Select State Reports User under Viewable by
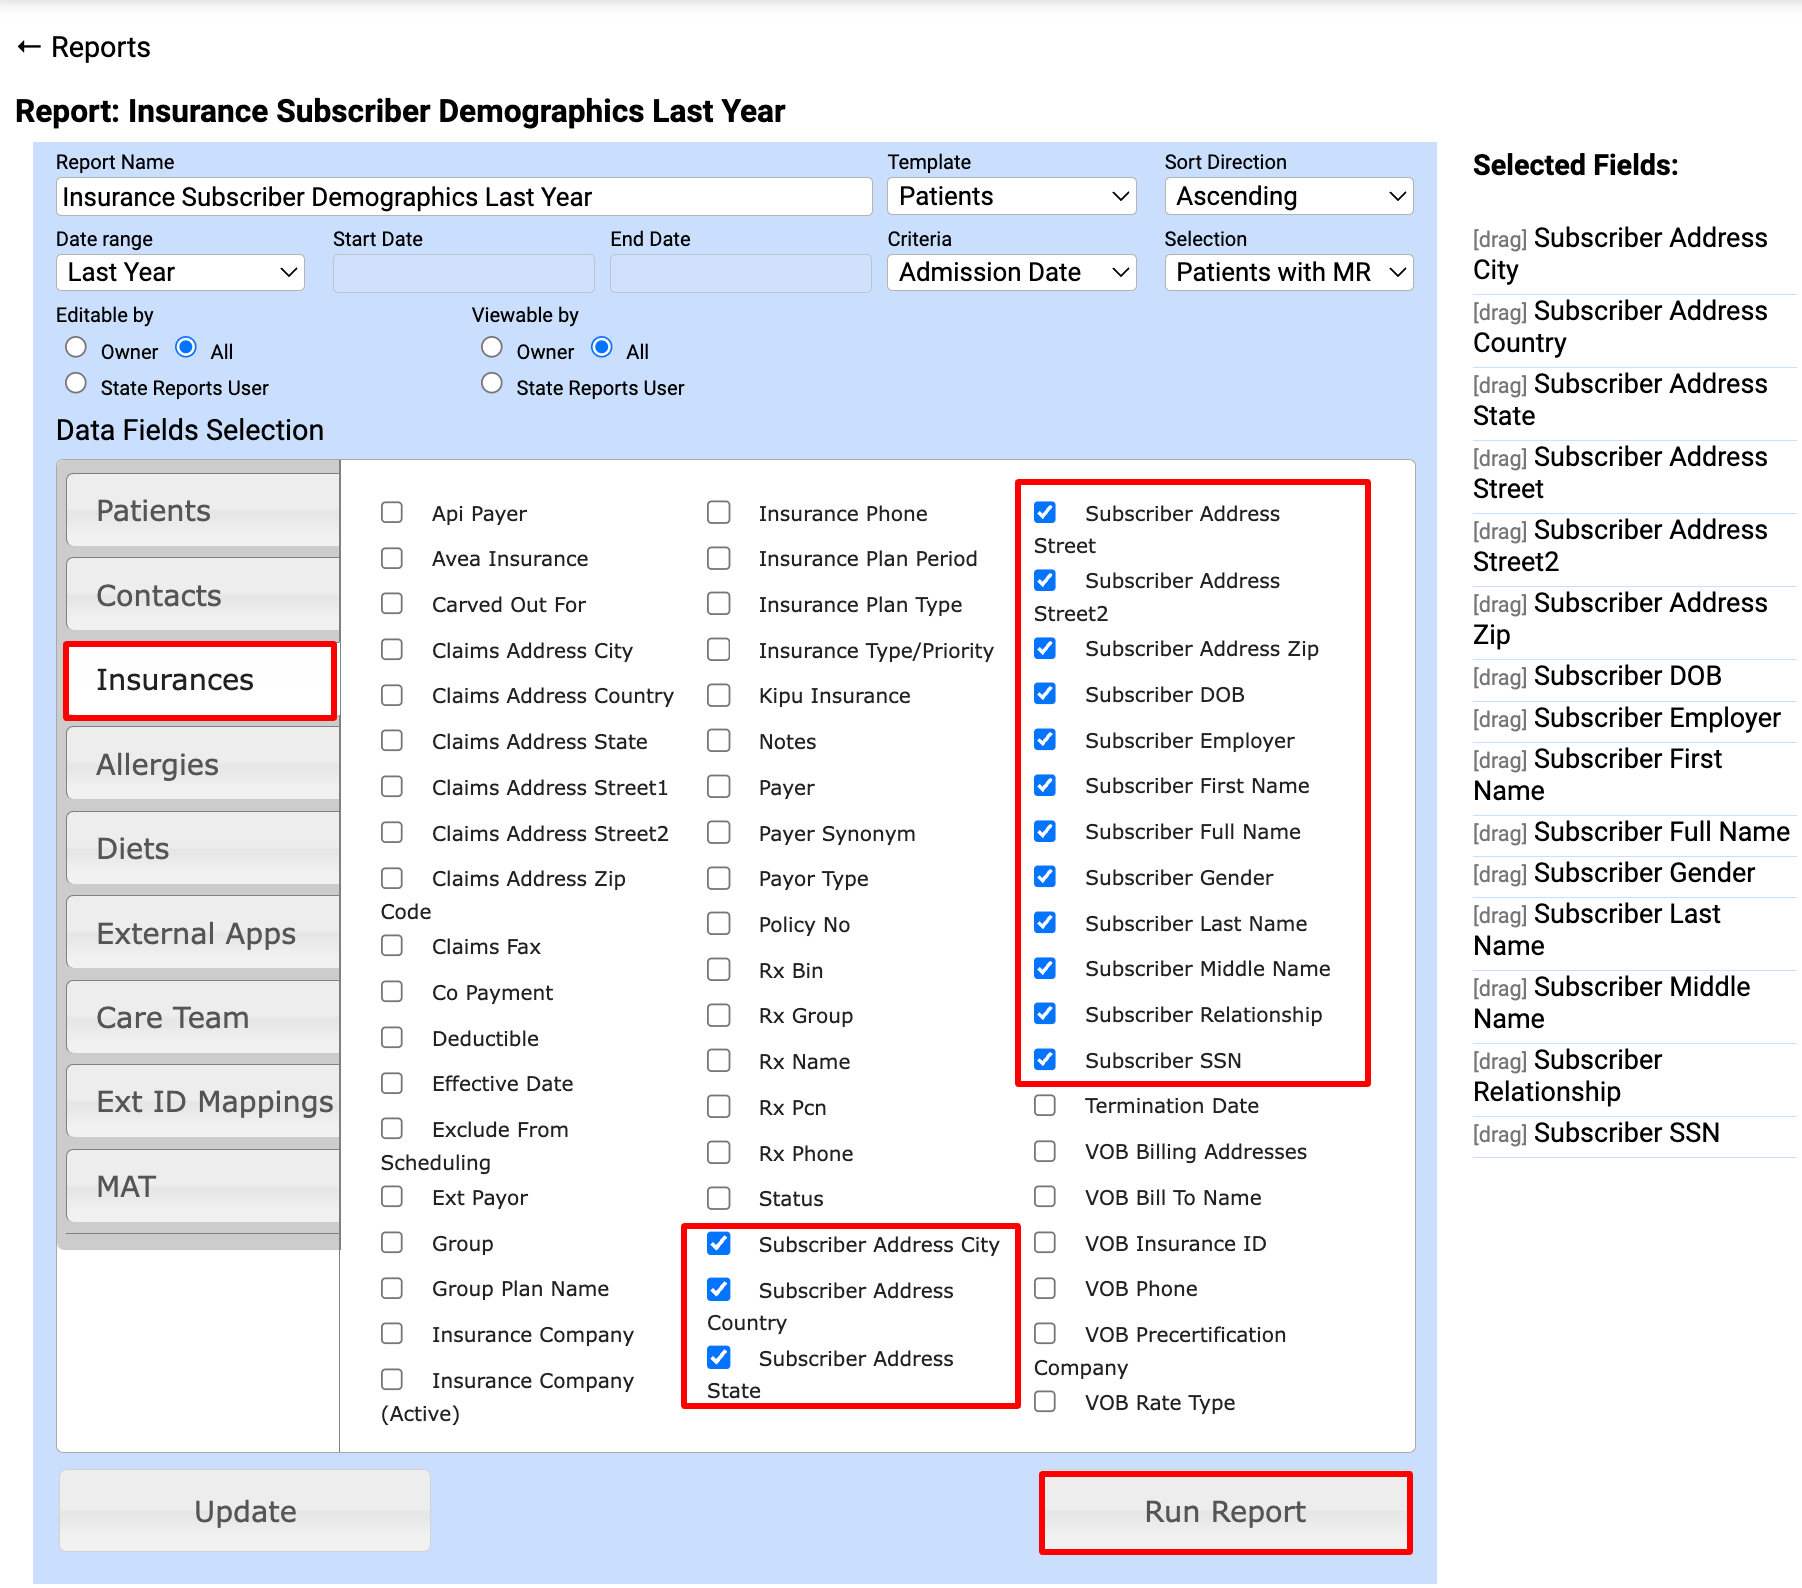The width and height of the screenshot is (1802, 1588). pos(492,384)
